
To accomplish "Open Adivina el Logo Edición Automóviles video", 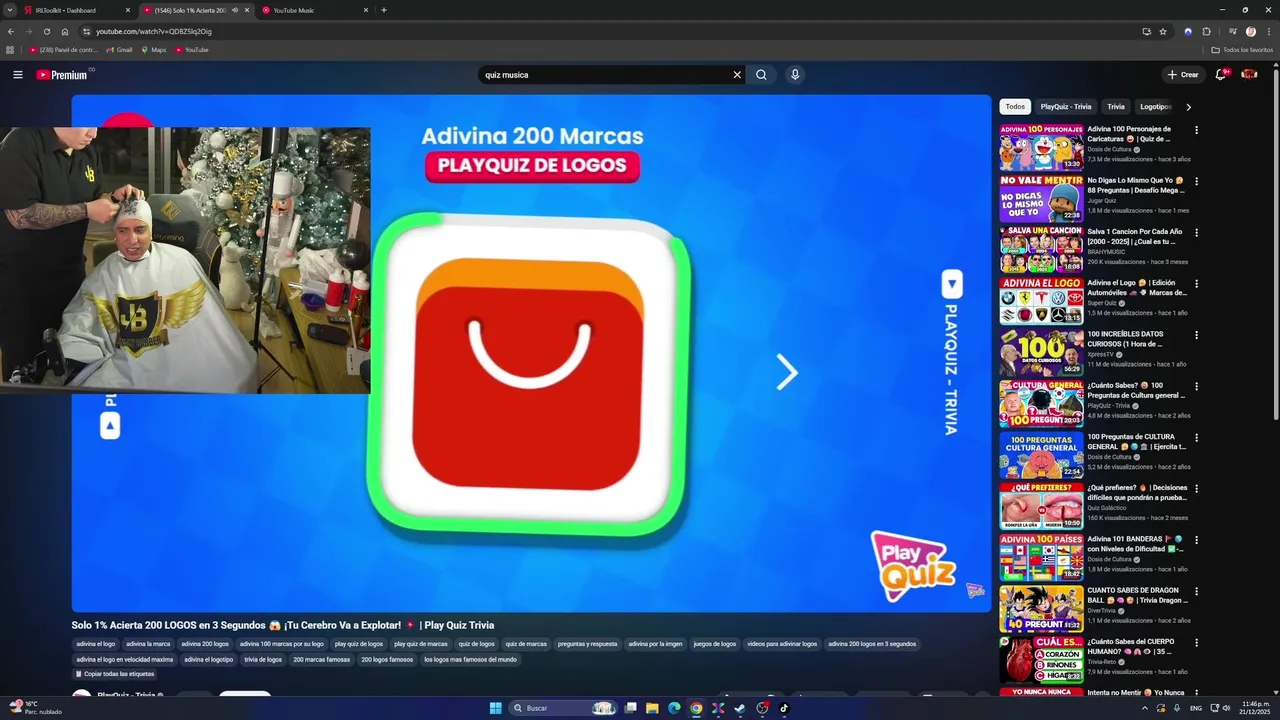I will coord(1137,288).
